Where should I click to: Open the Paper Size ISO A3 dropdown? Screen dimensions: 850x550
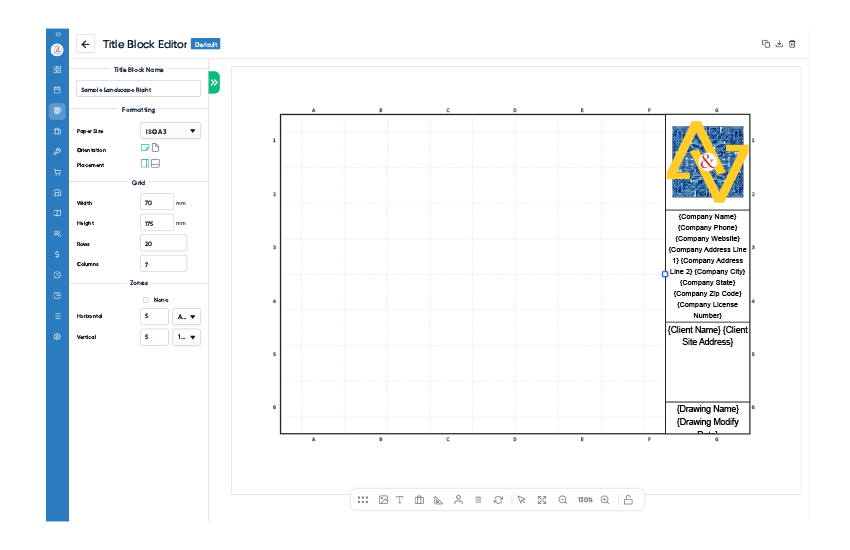click(170, 131)
